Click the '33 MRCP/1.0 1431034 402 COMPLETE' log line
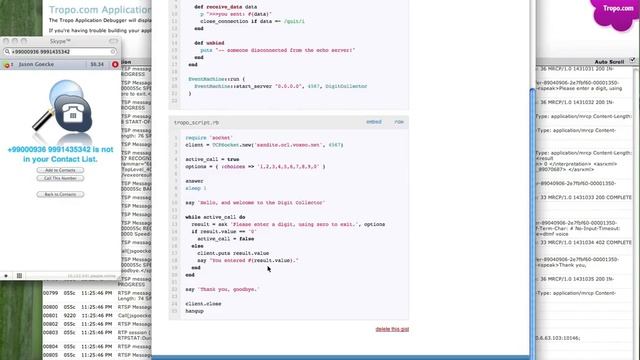Viewport: 640px width, 360px height. coord(585,242)
